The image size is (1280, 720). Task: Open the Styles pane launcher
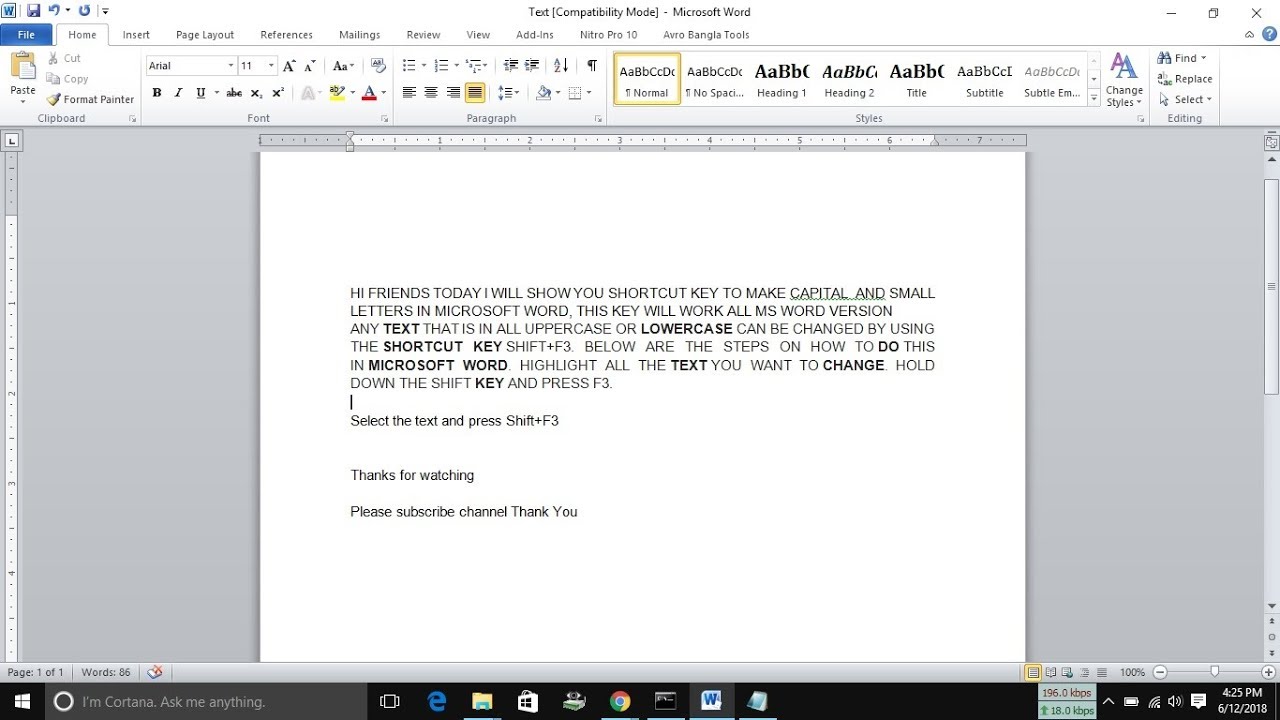click(x=1140, y=119)
